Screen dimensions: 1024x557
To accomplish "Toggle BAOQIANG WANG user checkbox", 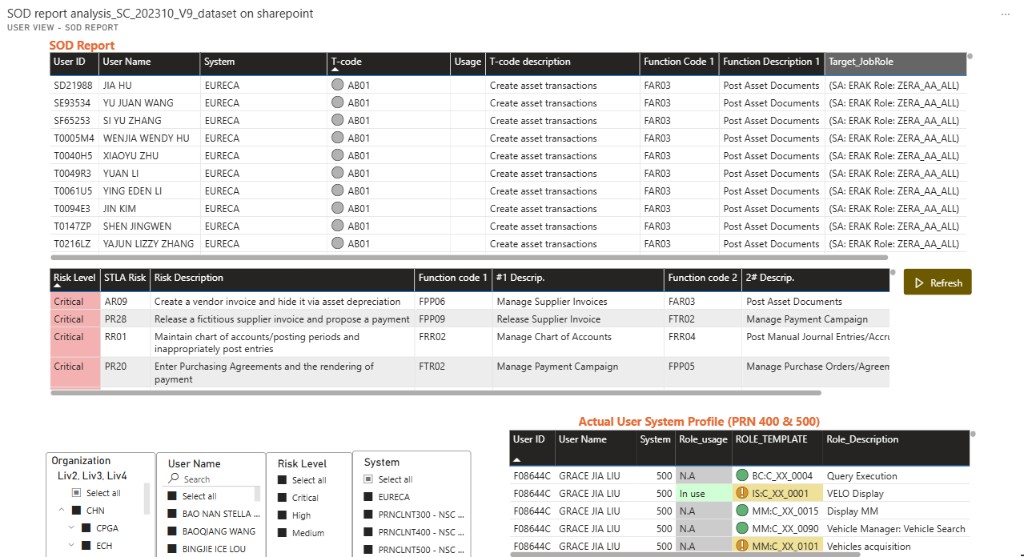I will pyautogui.click(x=172, y=531).
